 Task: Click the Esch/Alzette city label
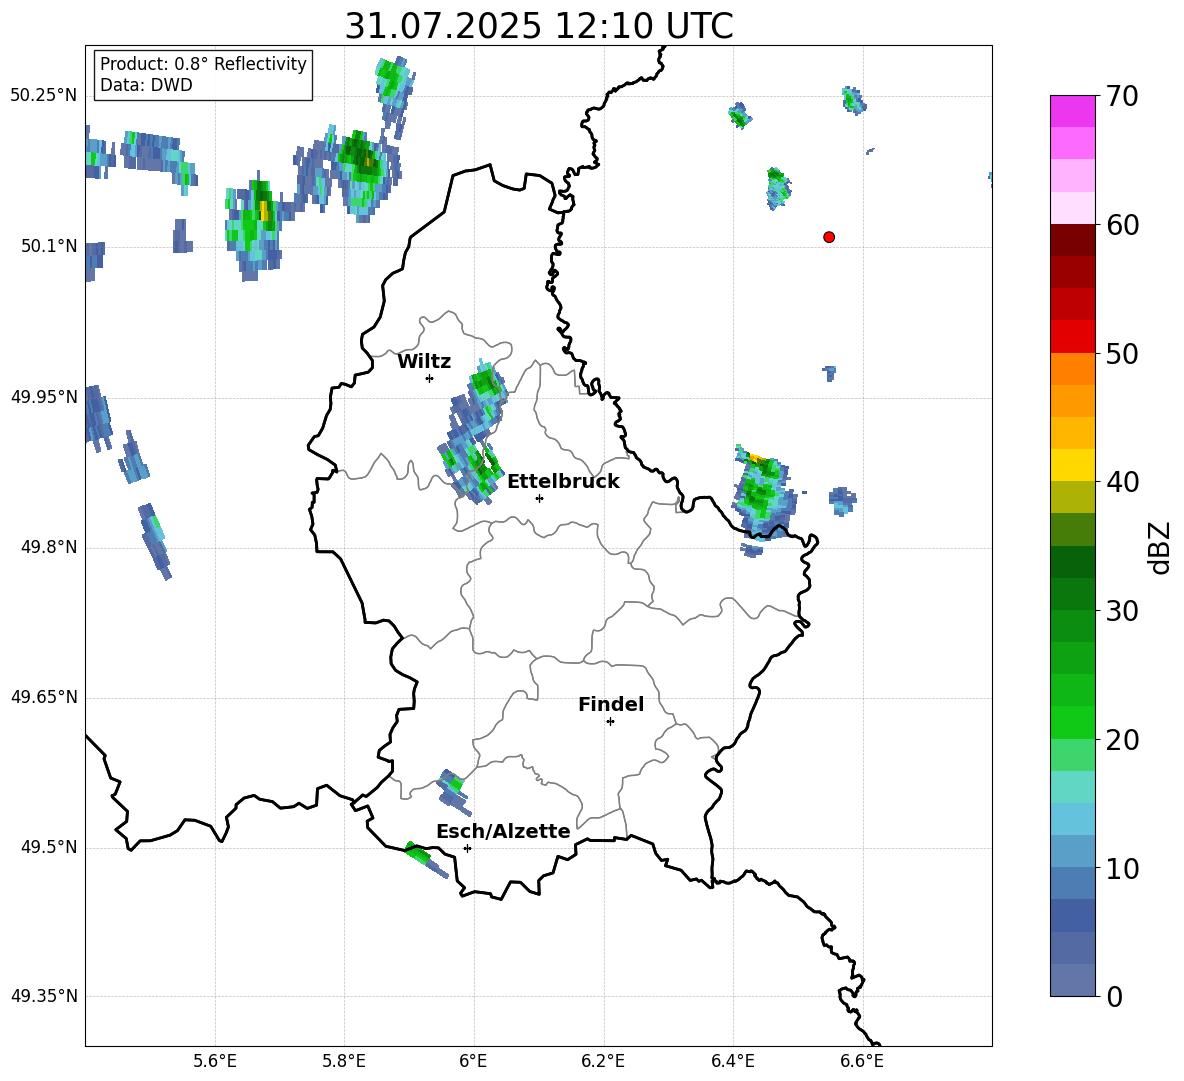[x=503, y=831]
